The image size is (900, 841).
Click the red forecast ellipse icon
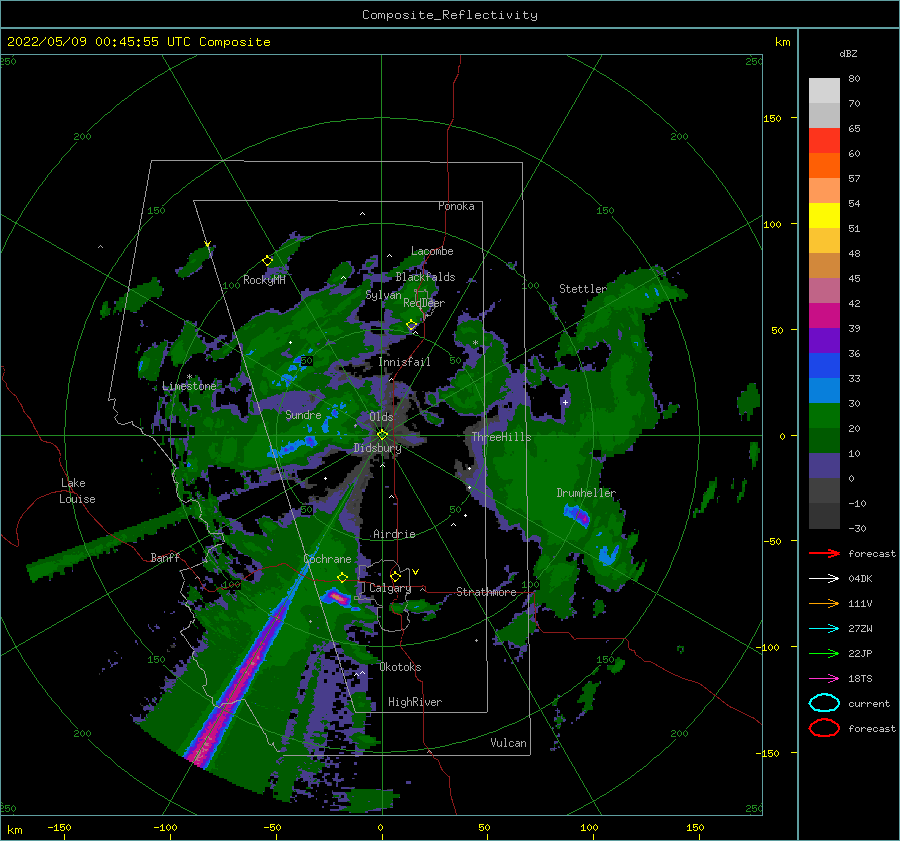[824, 728]
